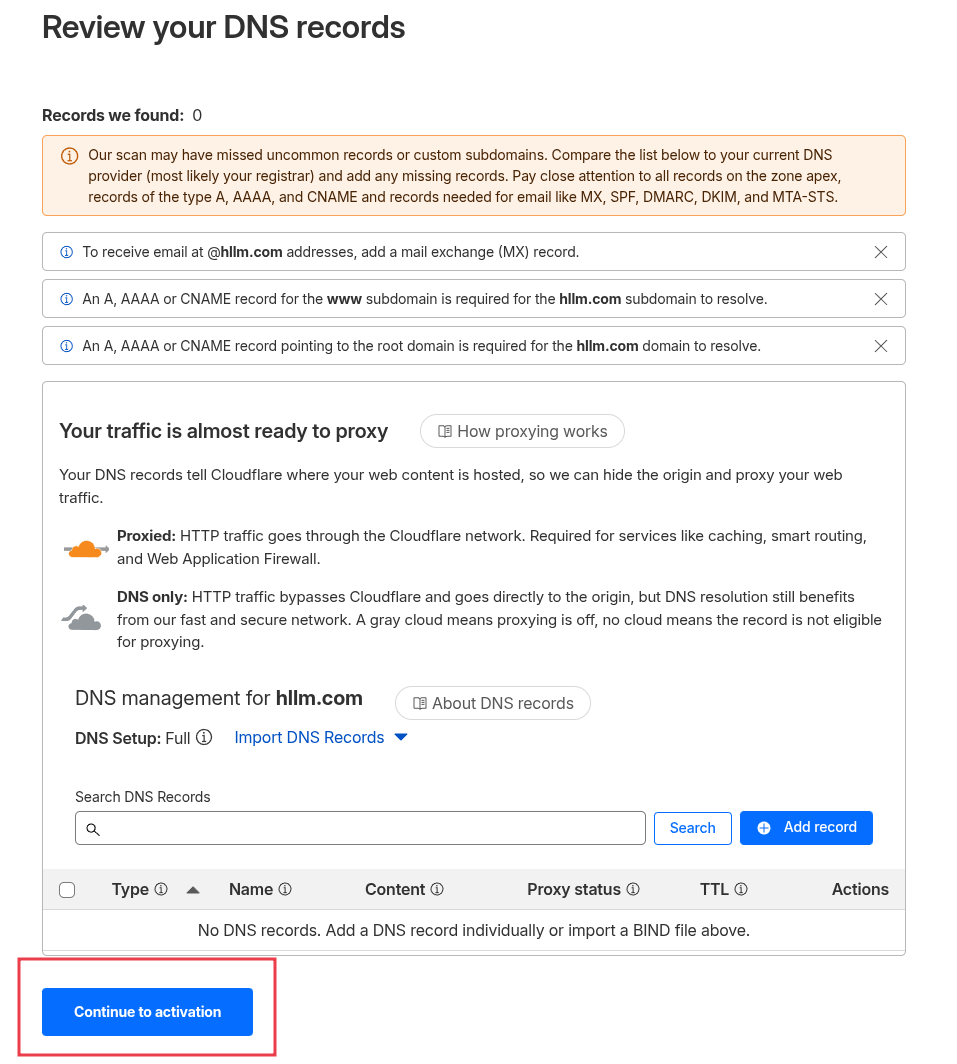Click the Proxied orange cloud icon
Screen dimensions: 957x1064
[x=86, y=548]
